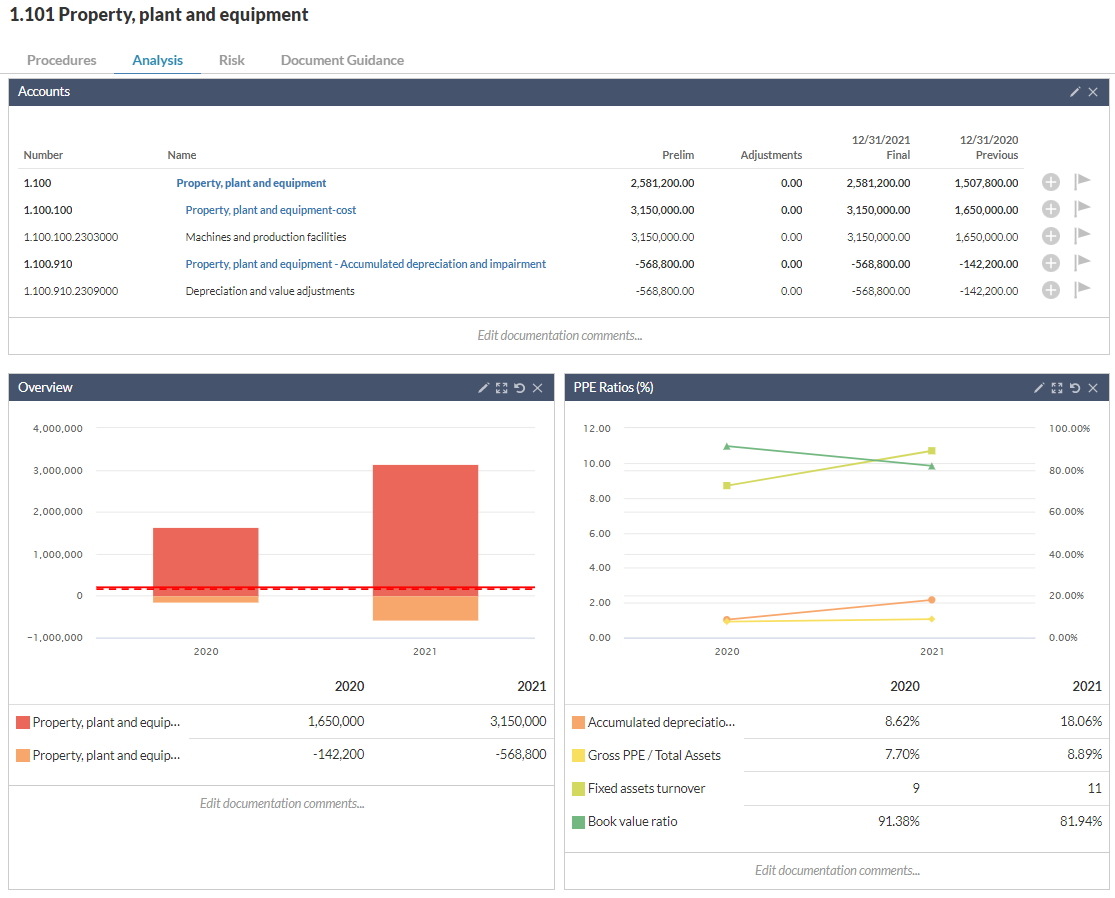Open the Risk tab

click(x=232, y=60)
